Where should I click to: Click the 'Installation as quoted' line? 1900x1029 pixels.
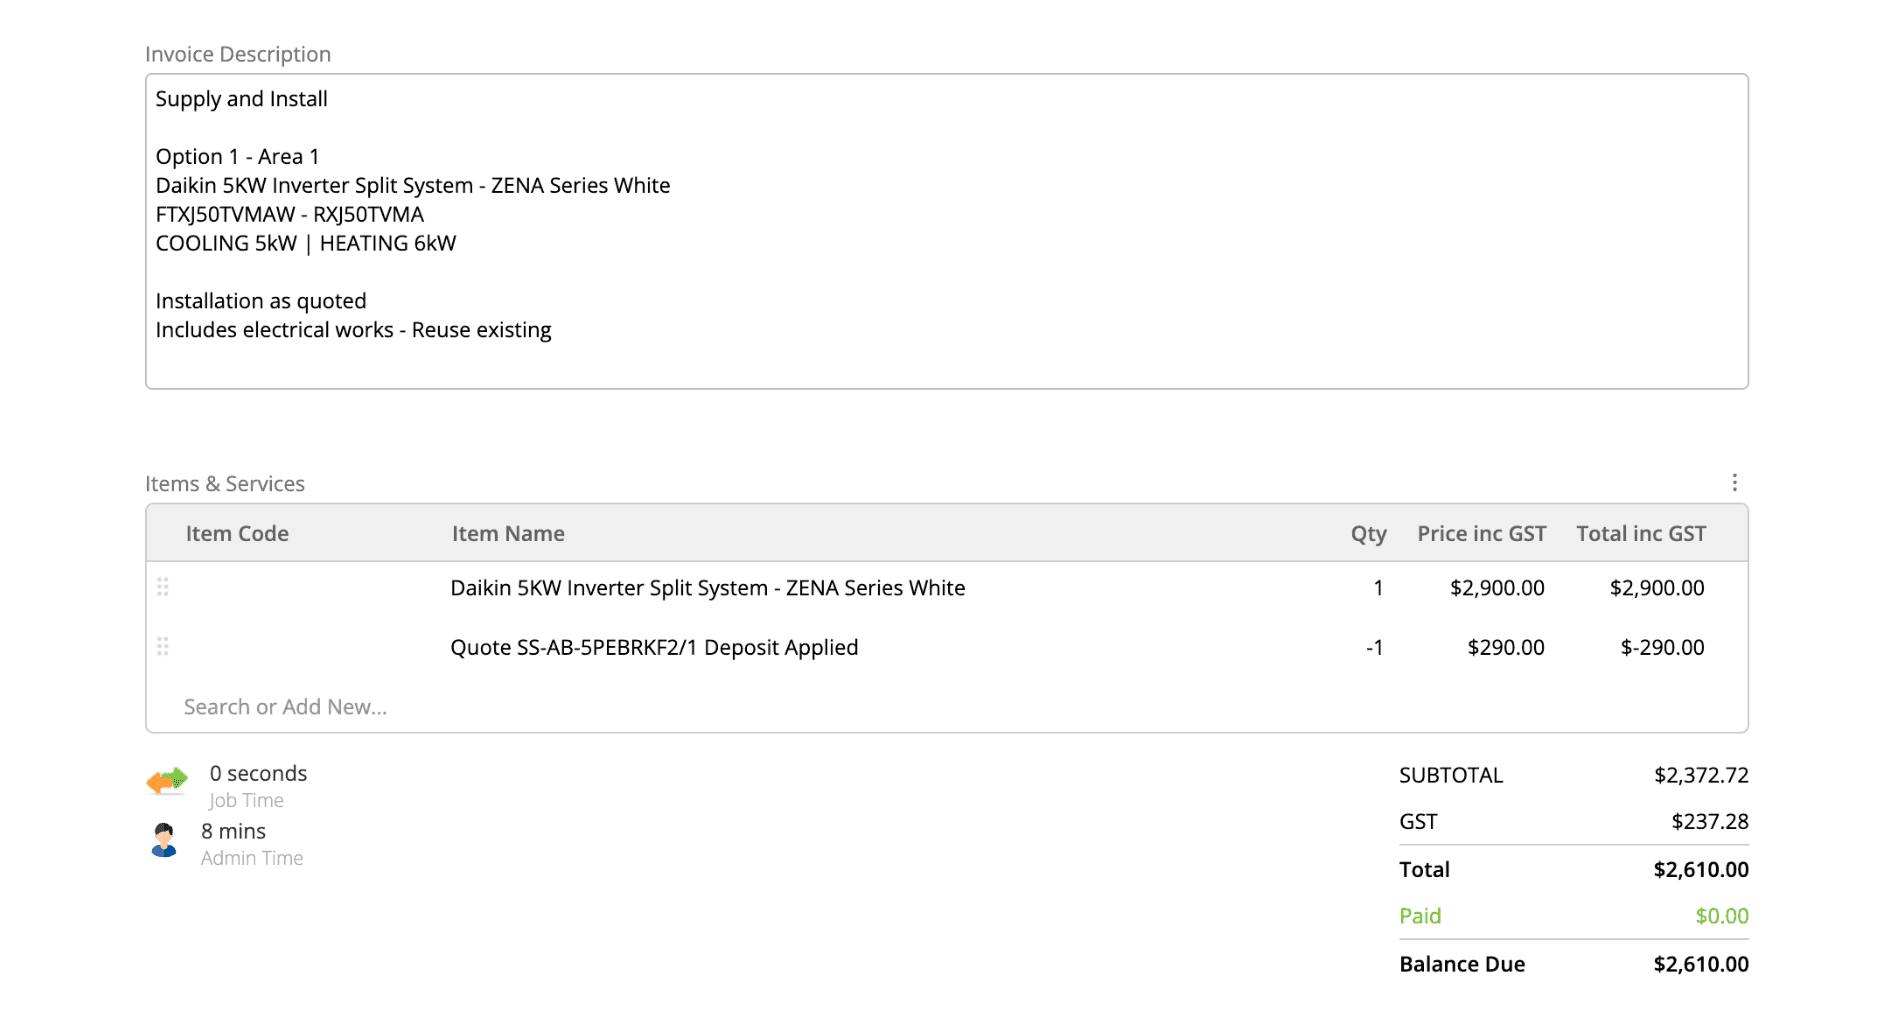pos(261,302)
